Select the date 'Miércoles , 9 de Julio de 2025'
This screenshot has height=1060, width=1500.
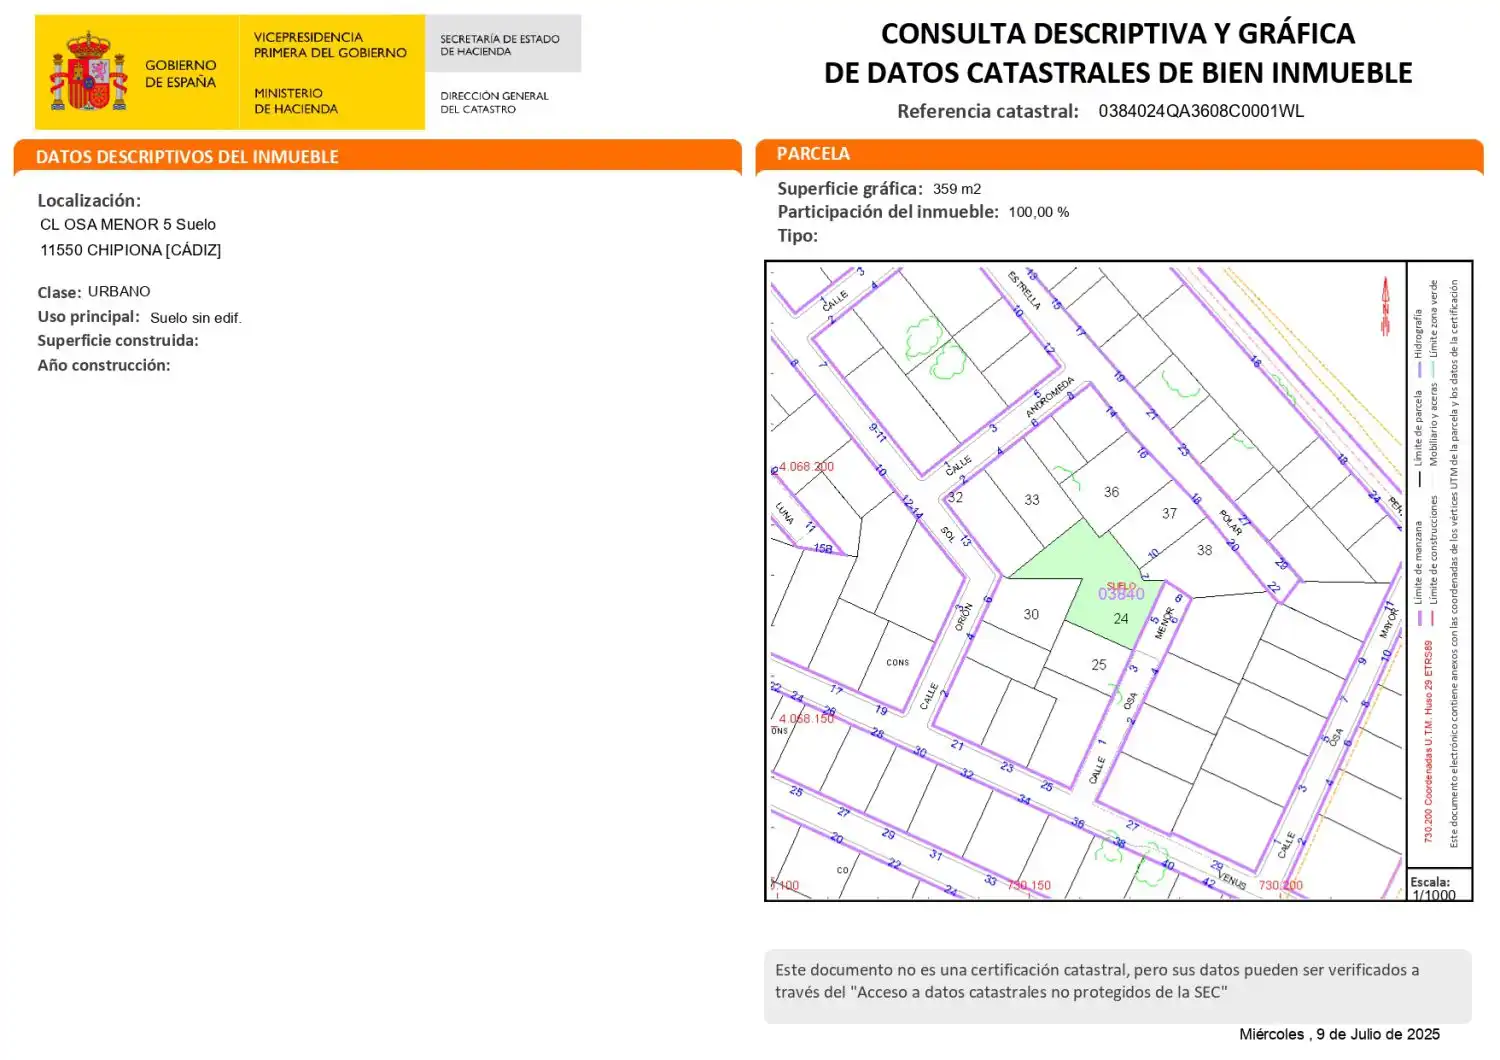point(1340,1034)
